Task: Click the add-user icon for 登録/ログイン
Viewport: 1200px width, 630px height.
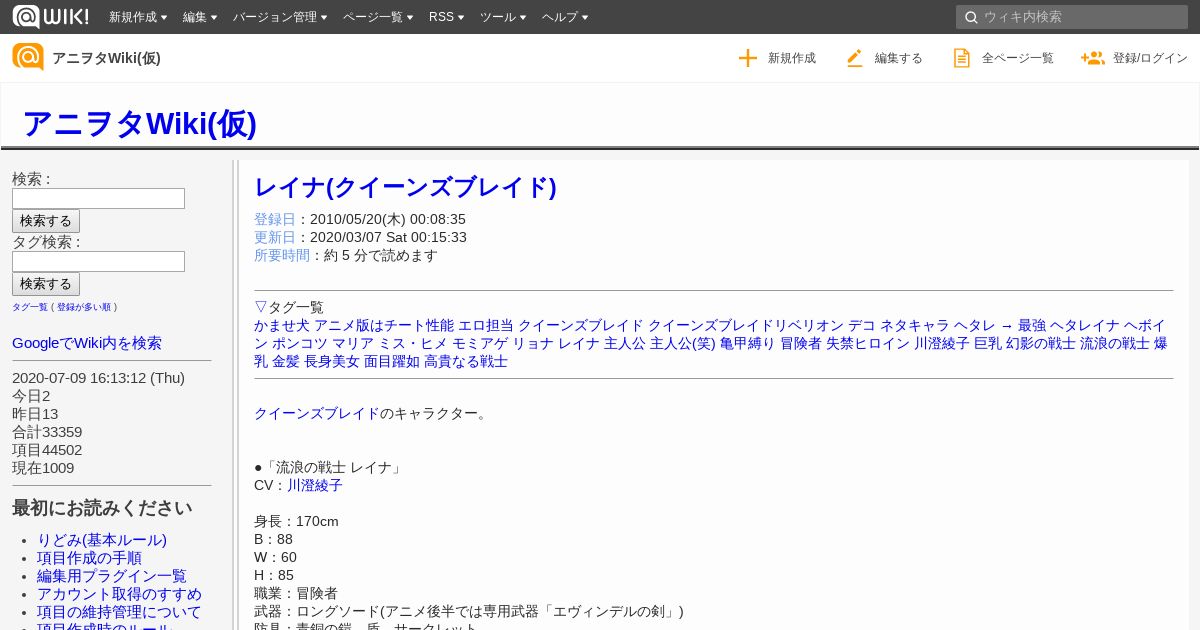Action: click(x=1092, y=58)
